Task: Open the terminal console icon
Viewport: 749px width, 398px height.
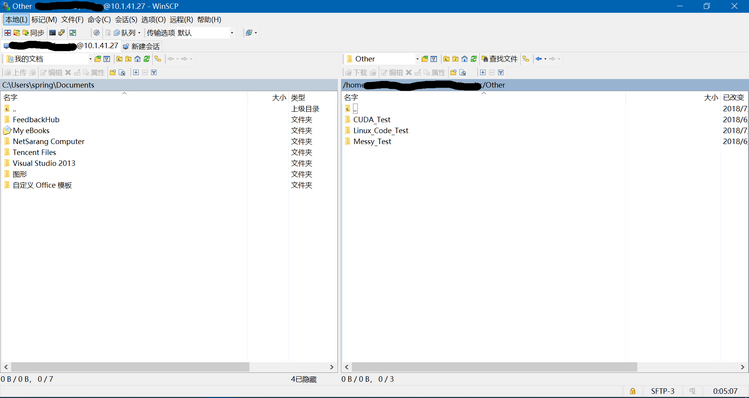Action: (53, 33)
